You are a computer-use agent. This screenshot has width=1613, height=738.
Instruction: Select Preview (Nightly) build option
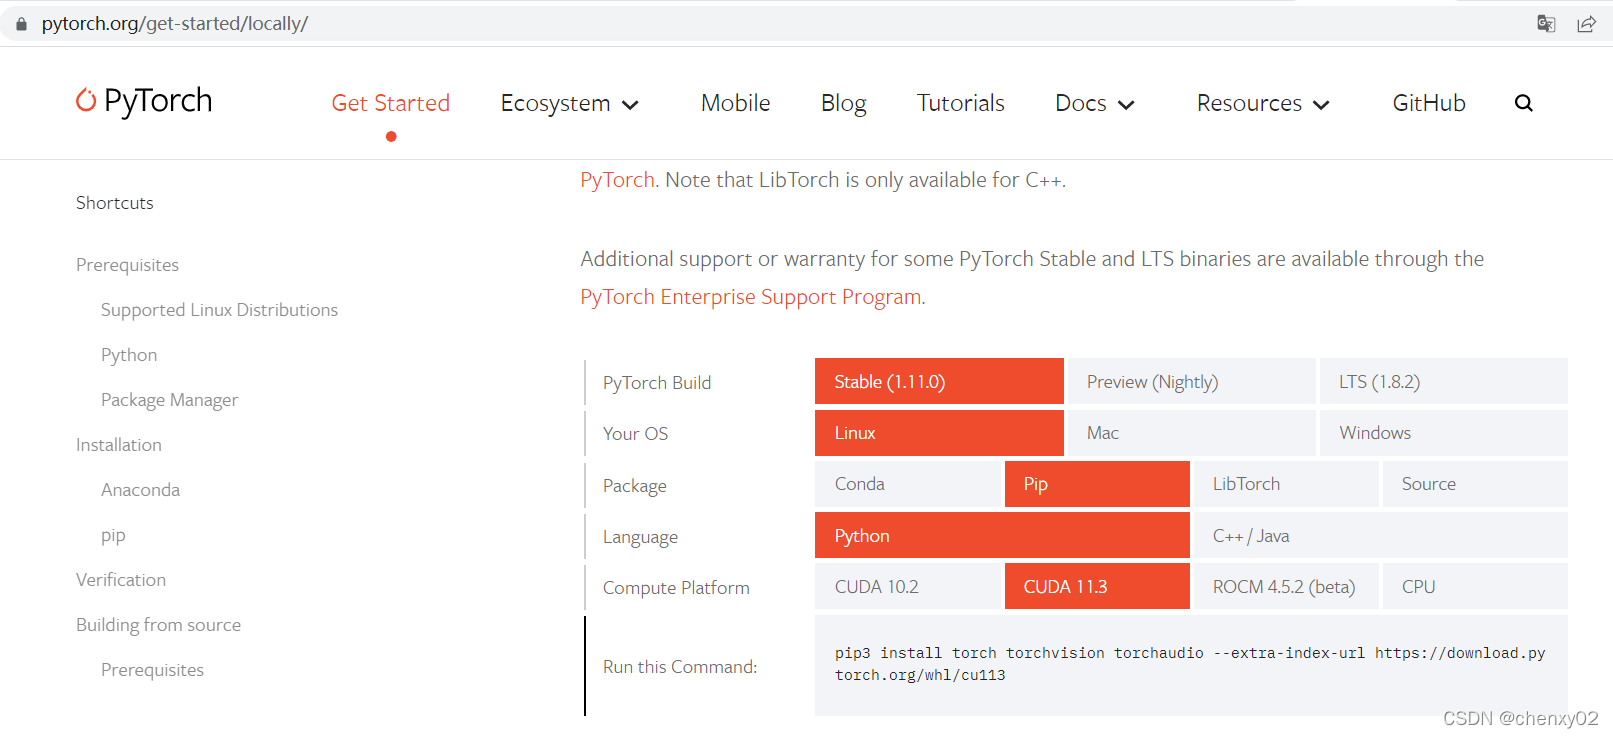click(1191, 381)
